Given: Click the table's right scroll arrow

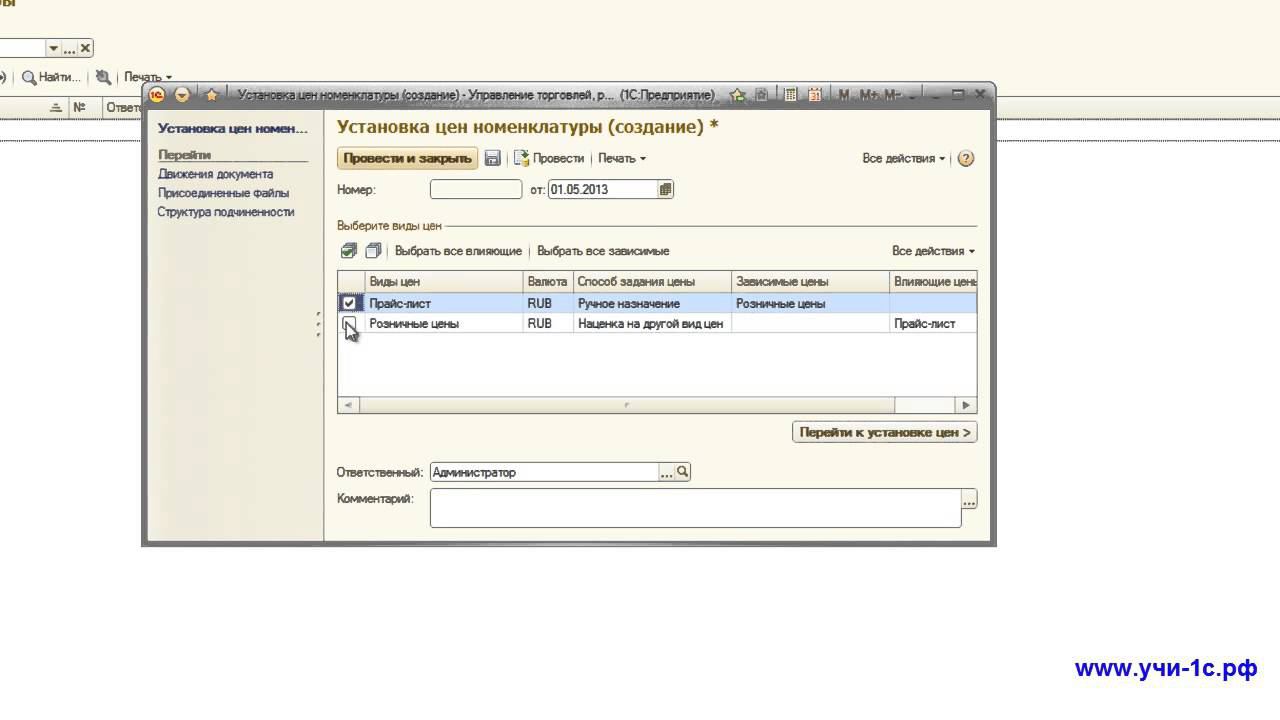Looking at the screenshot, I should (x=966, y=405).
